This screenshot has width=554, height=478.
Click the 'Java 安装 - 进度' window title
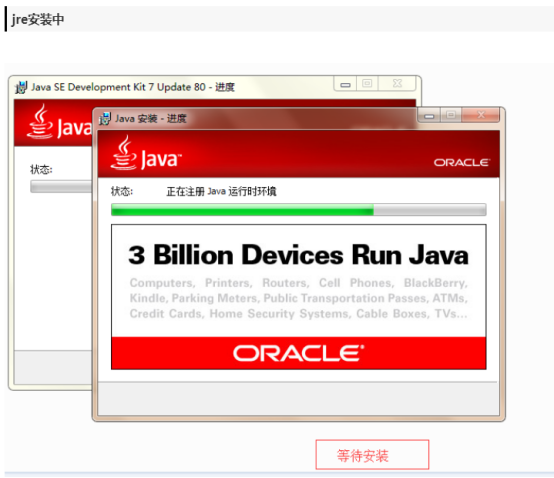pos(151,119)
